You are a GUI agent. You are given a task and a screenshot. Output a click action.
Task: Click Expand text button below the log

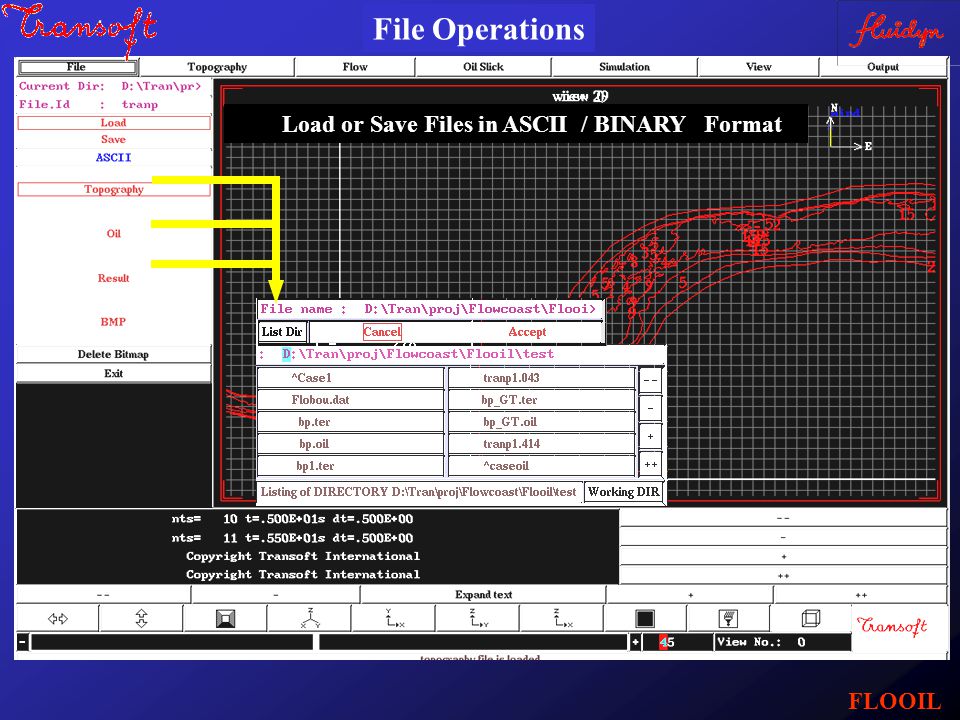pyautogui.click(x=484, y=594)
